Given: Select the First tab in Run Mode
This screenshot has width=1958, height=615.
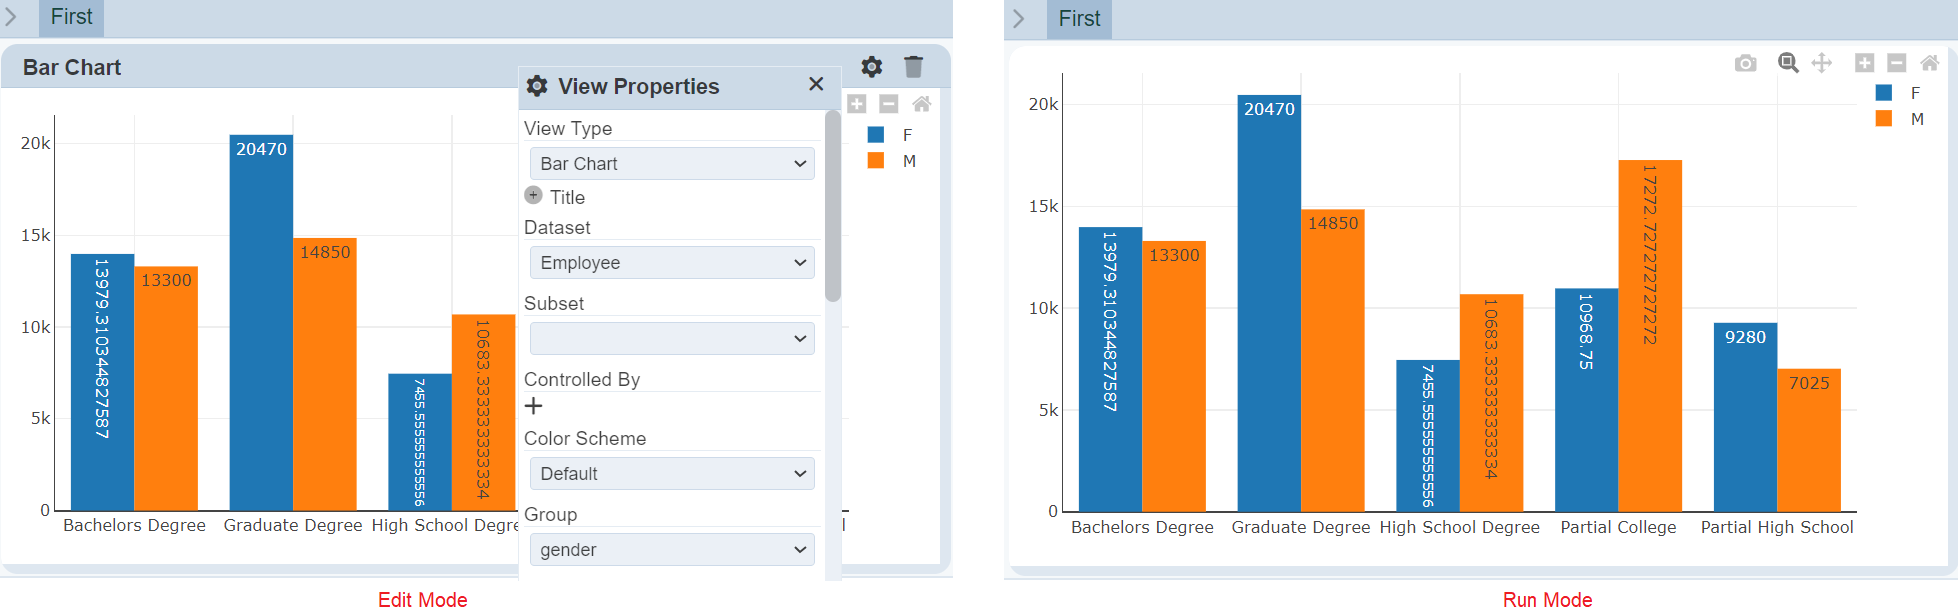Looking at the screenshot, I should pos(1079,19).
